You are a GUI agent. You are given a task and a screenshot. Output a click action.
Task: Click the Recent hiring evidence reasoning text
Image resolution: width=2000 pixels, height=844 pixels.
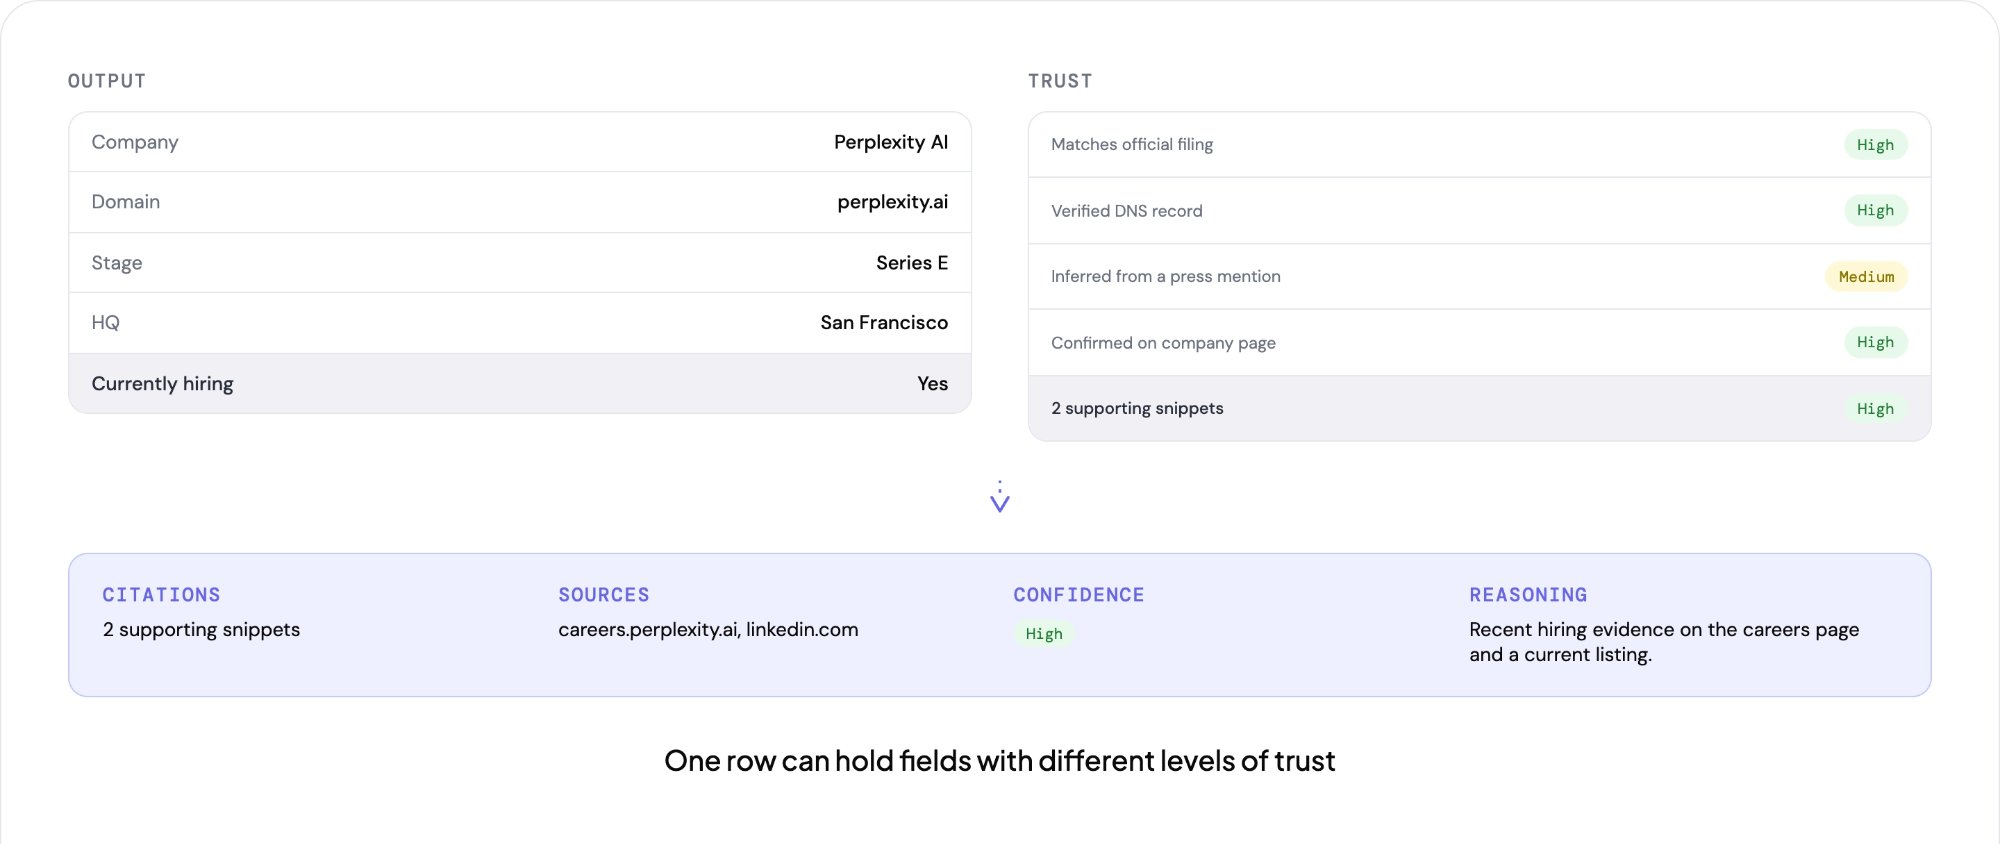[x=1664, y=642]
